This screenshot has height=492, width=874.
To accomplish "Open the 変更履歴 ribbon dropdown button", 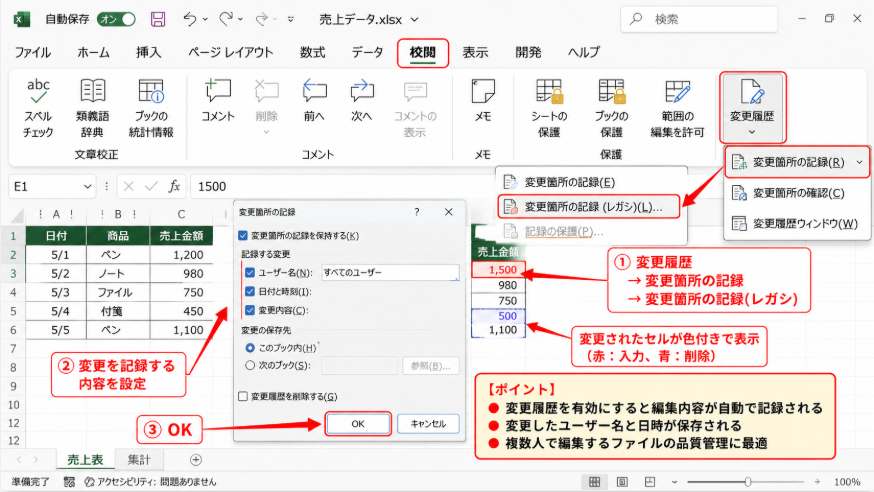I will pyautogui.click(x=752, y=107).
